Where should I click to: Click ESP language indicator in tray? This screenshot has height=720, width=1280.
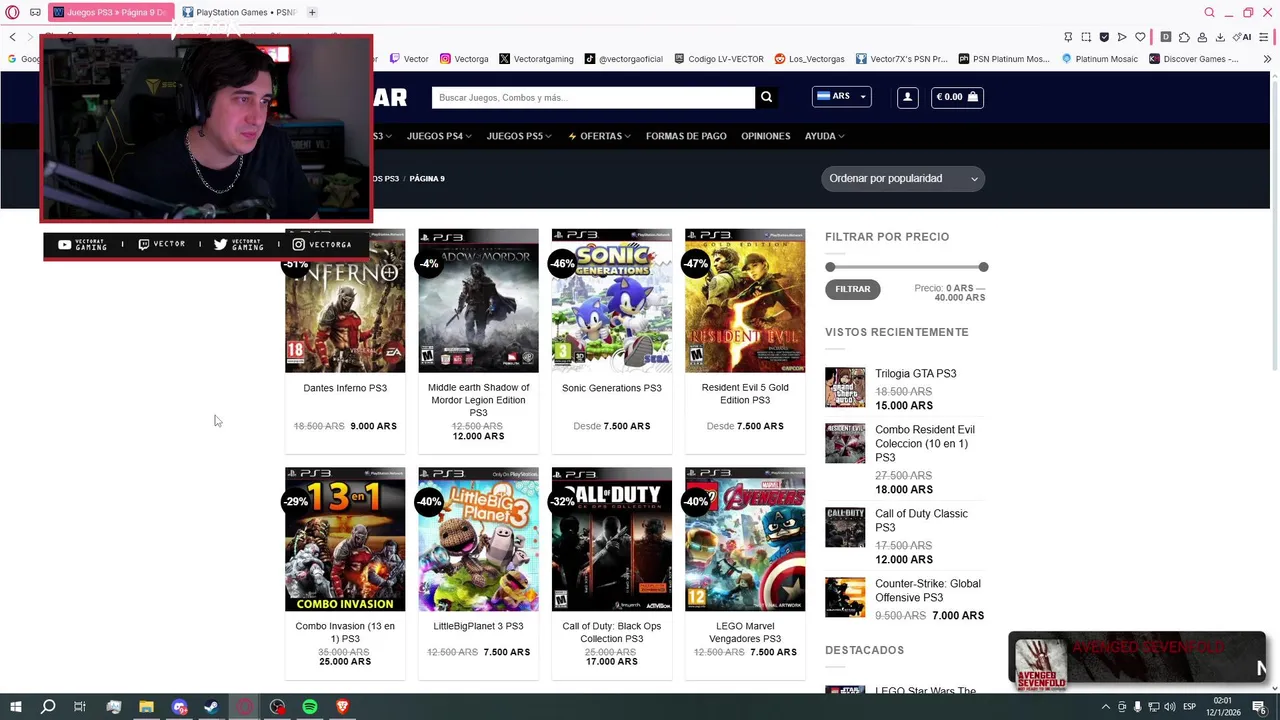(x=1189, y=707)
